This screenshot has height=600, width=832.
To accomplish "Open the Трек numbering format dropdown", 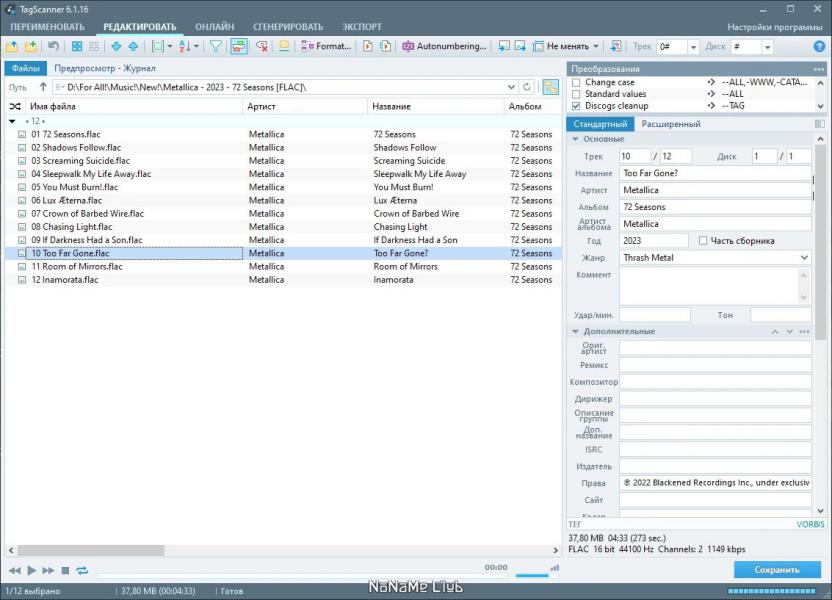I will [693, 47].
